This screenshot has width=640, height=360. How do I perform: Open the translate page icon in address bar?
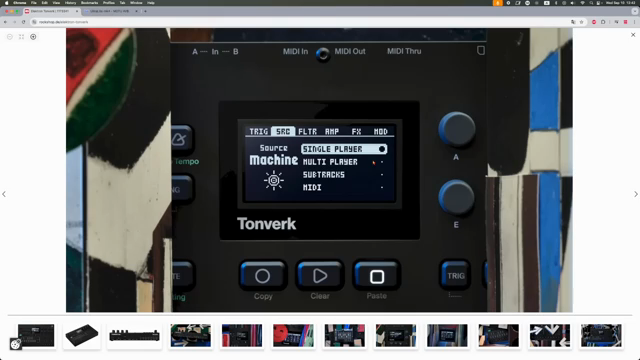[573, 22]
